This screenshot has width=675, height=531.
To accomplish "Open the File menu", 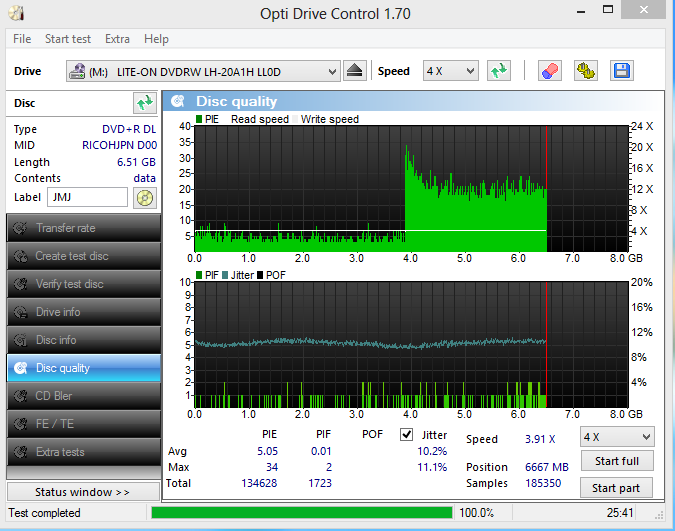I will point(22,39).
